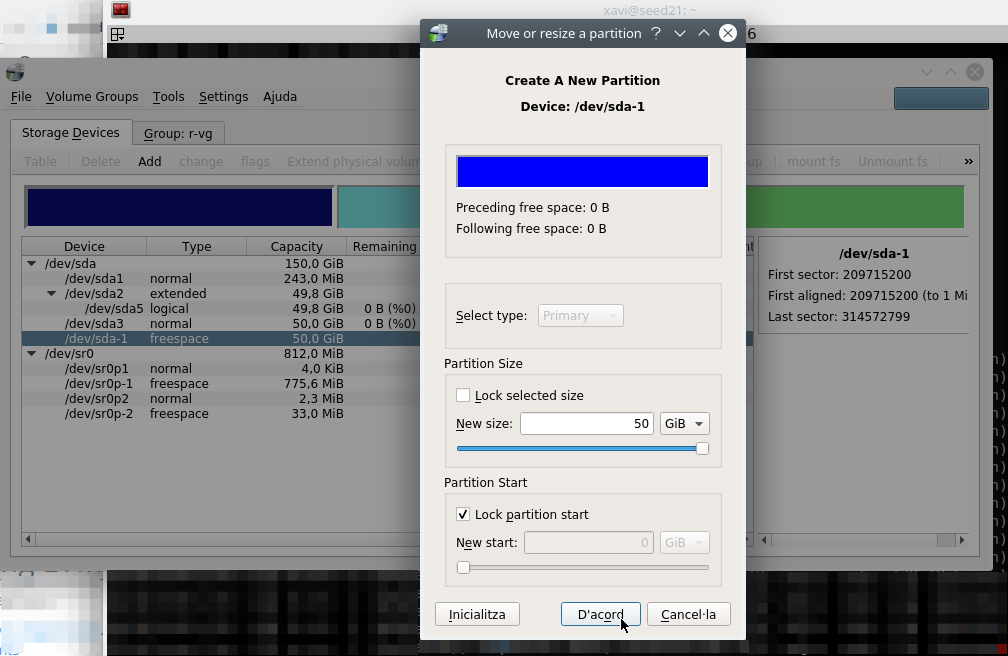Switch to the Group: r-vg tab
This screenshot has width=1008, height=656.
click(178, 133)
